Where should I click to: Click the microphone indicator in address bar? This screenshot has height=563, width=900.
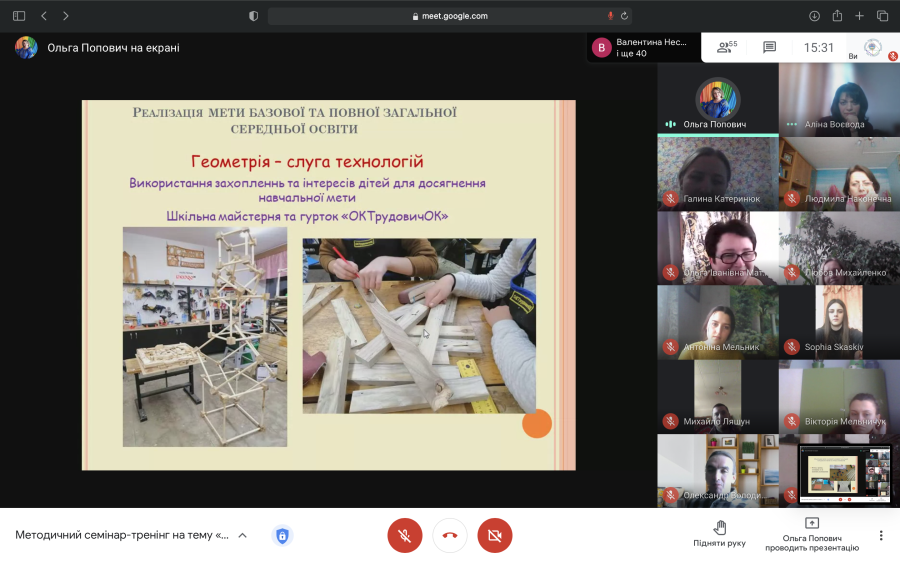tap(610, 16)
